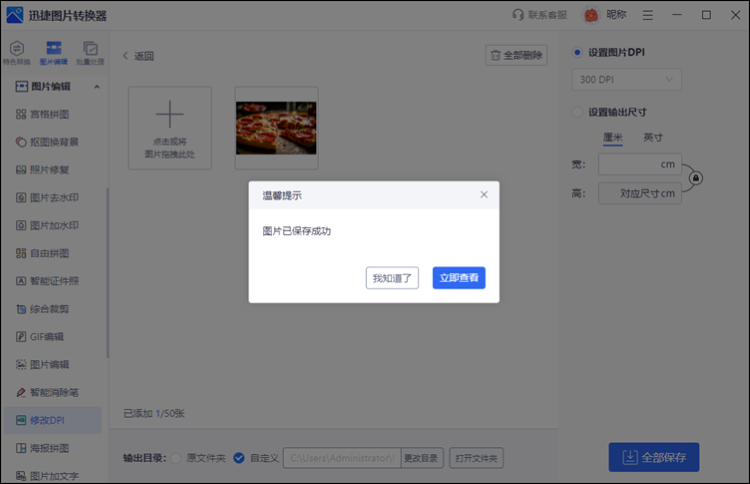The height and width of the screenshot is (484, 750).
Task: Click the 已添加 1/50张 text
Action: point(154,413)
